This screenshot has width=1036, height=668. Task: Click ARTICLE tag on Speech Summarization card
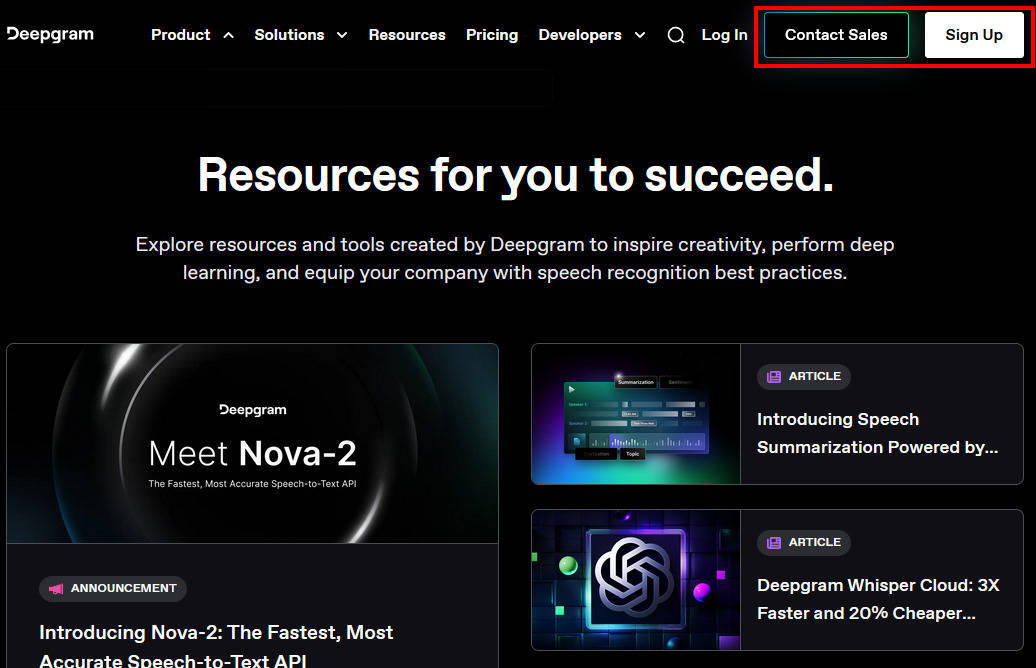coord(803,377)
